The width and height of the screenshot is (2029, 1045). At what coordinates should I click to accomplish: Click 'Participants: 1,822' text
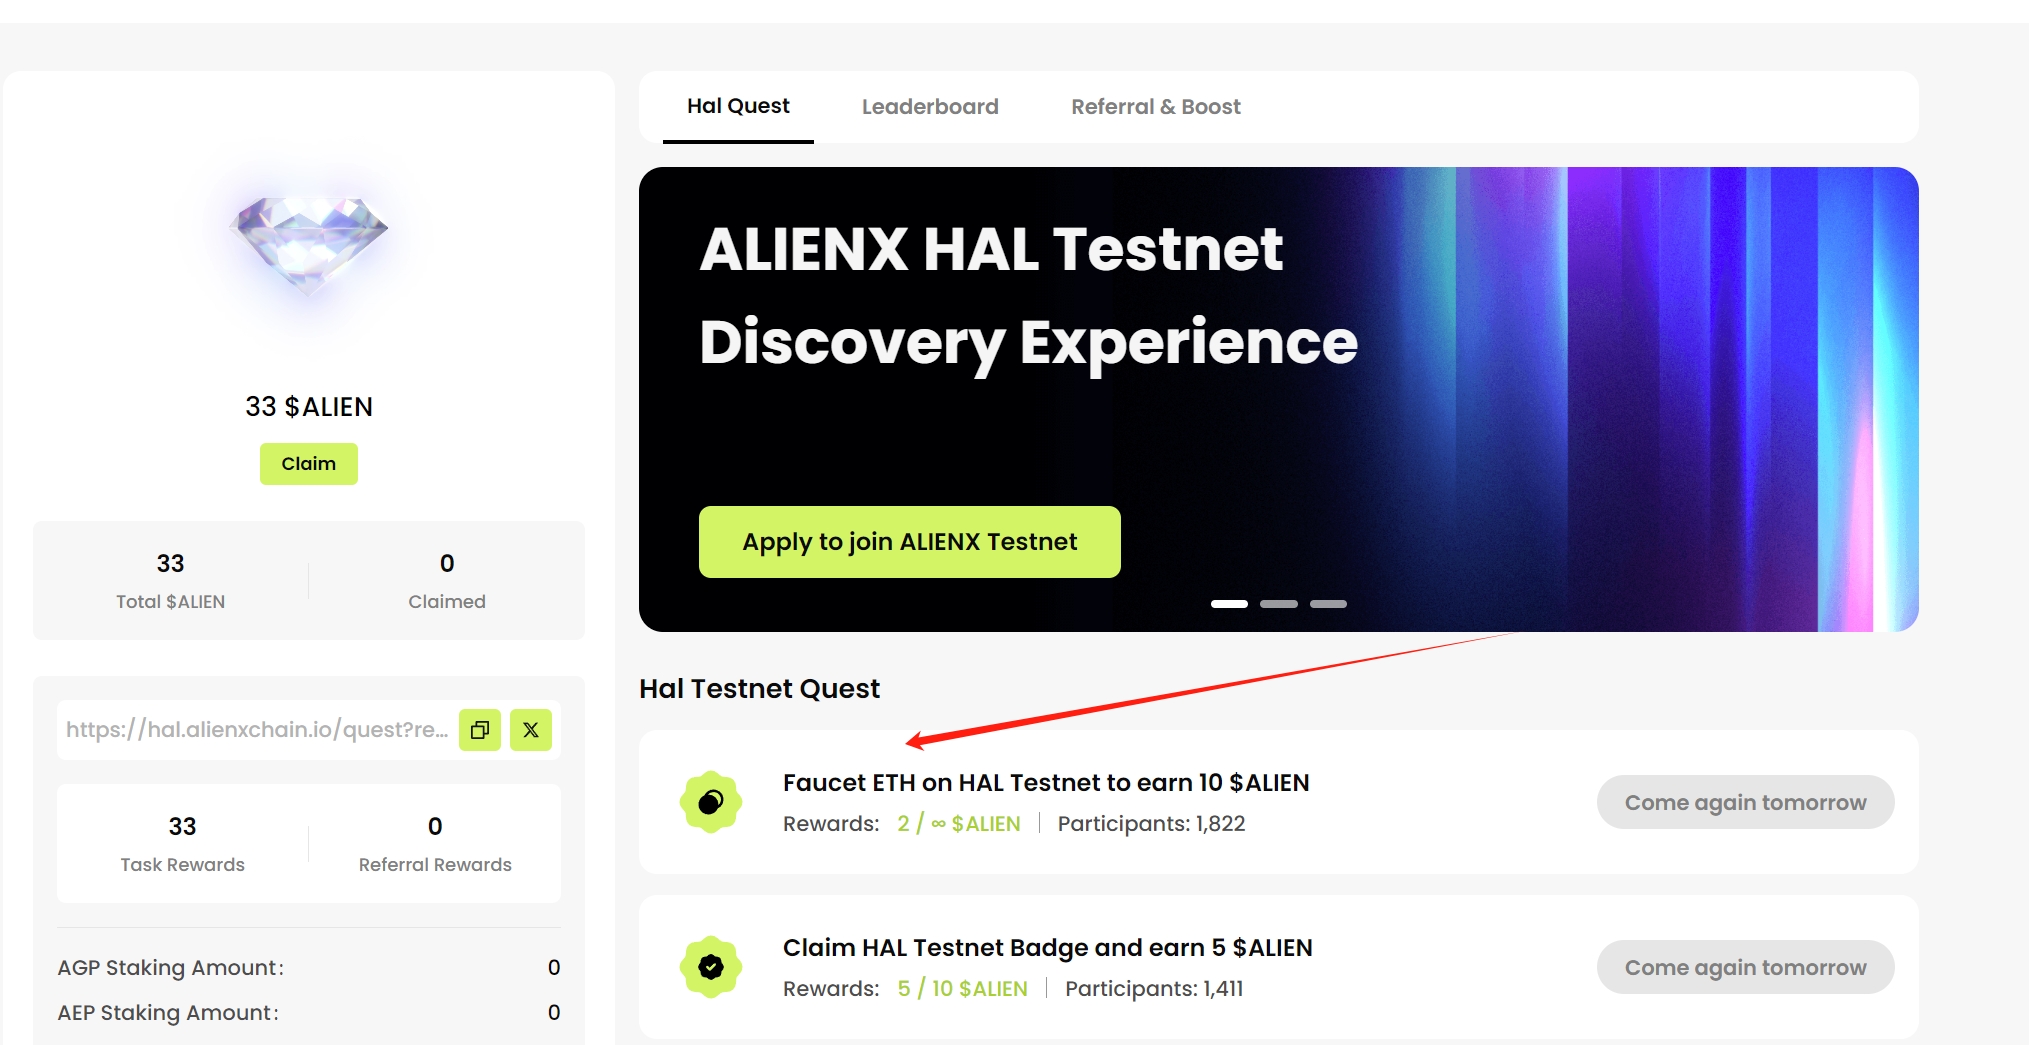pos(1151,824)
